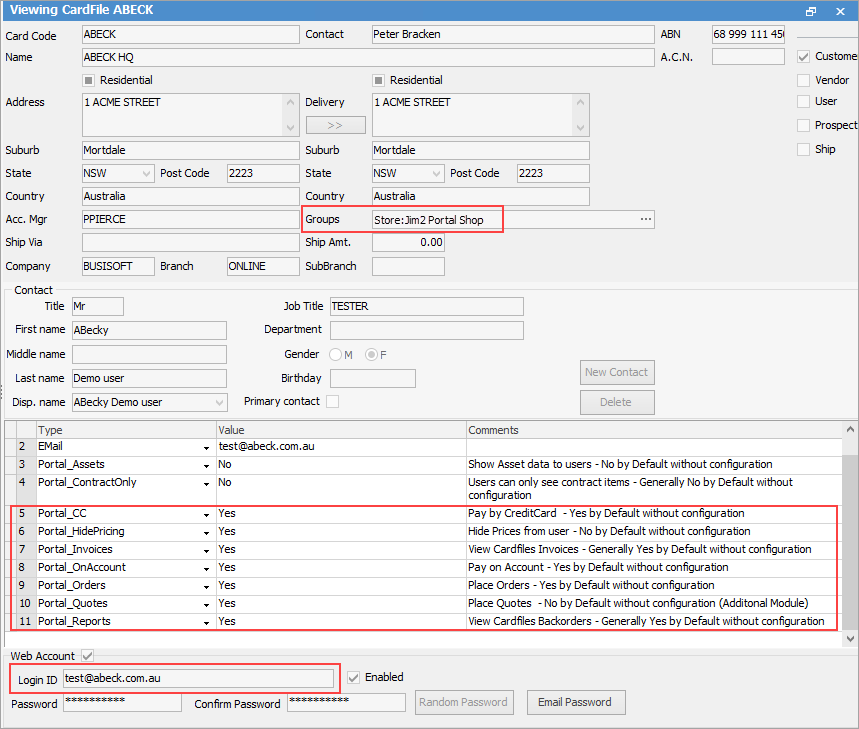Enable the Vendor checkbox
The width and height of the screenshot is (859, 729).
tap(805, 79)
